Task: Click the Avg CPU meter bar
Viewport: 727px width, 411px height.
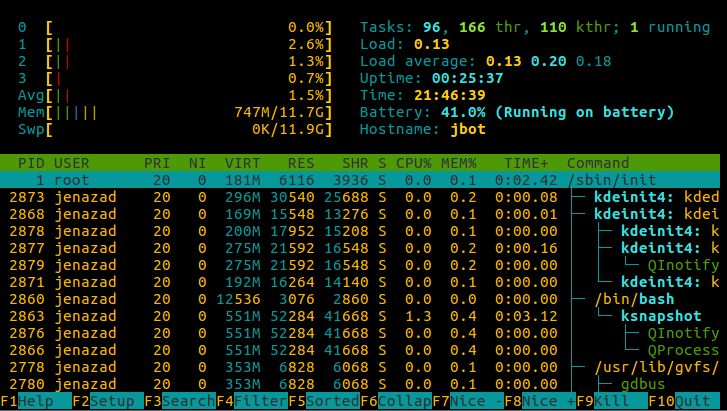Action: point(175,96)
